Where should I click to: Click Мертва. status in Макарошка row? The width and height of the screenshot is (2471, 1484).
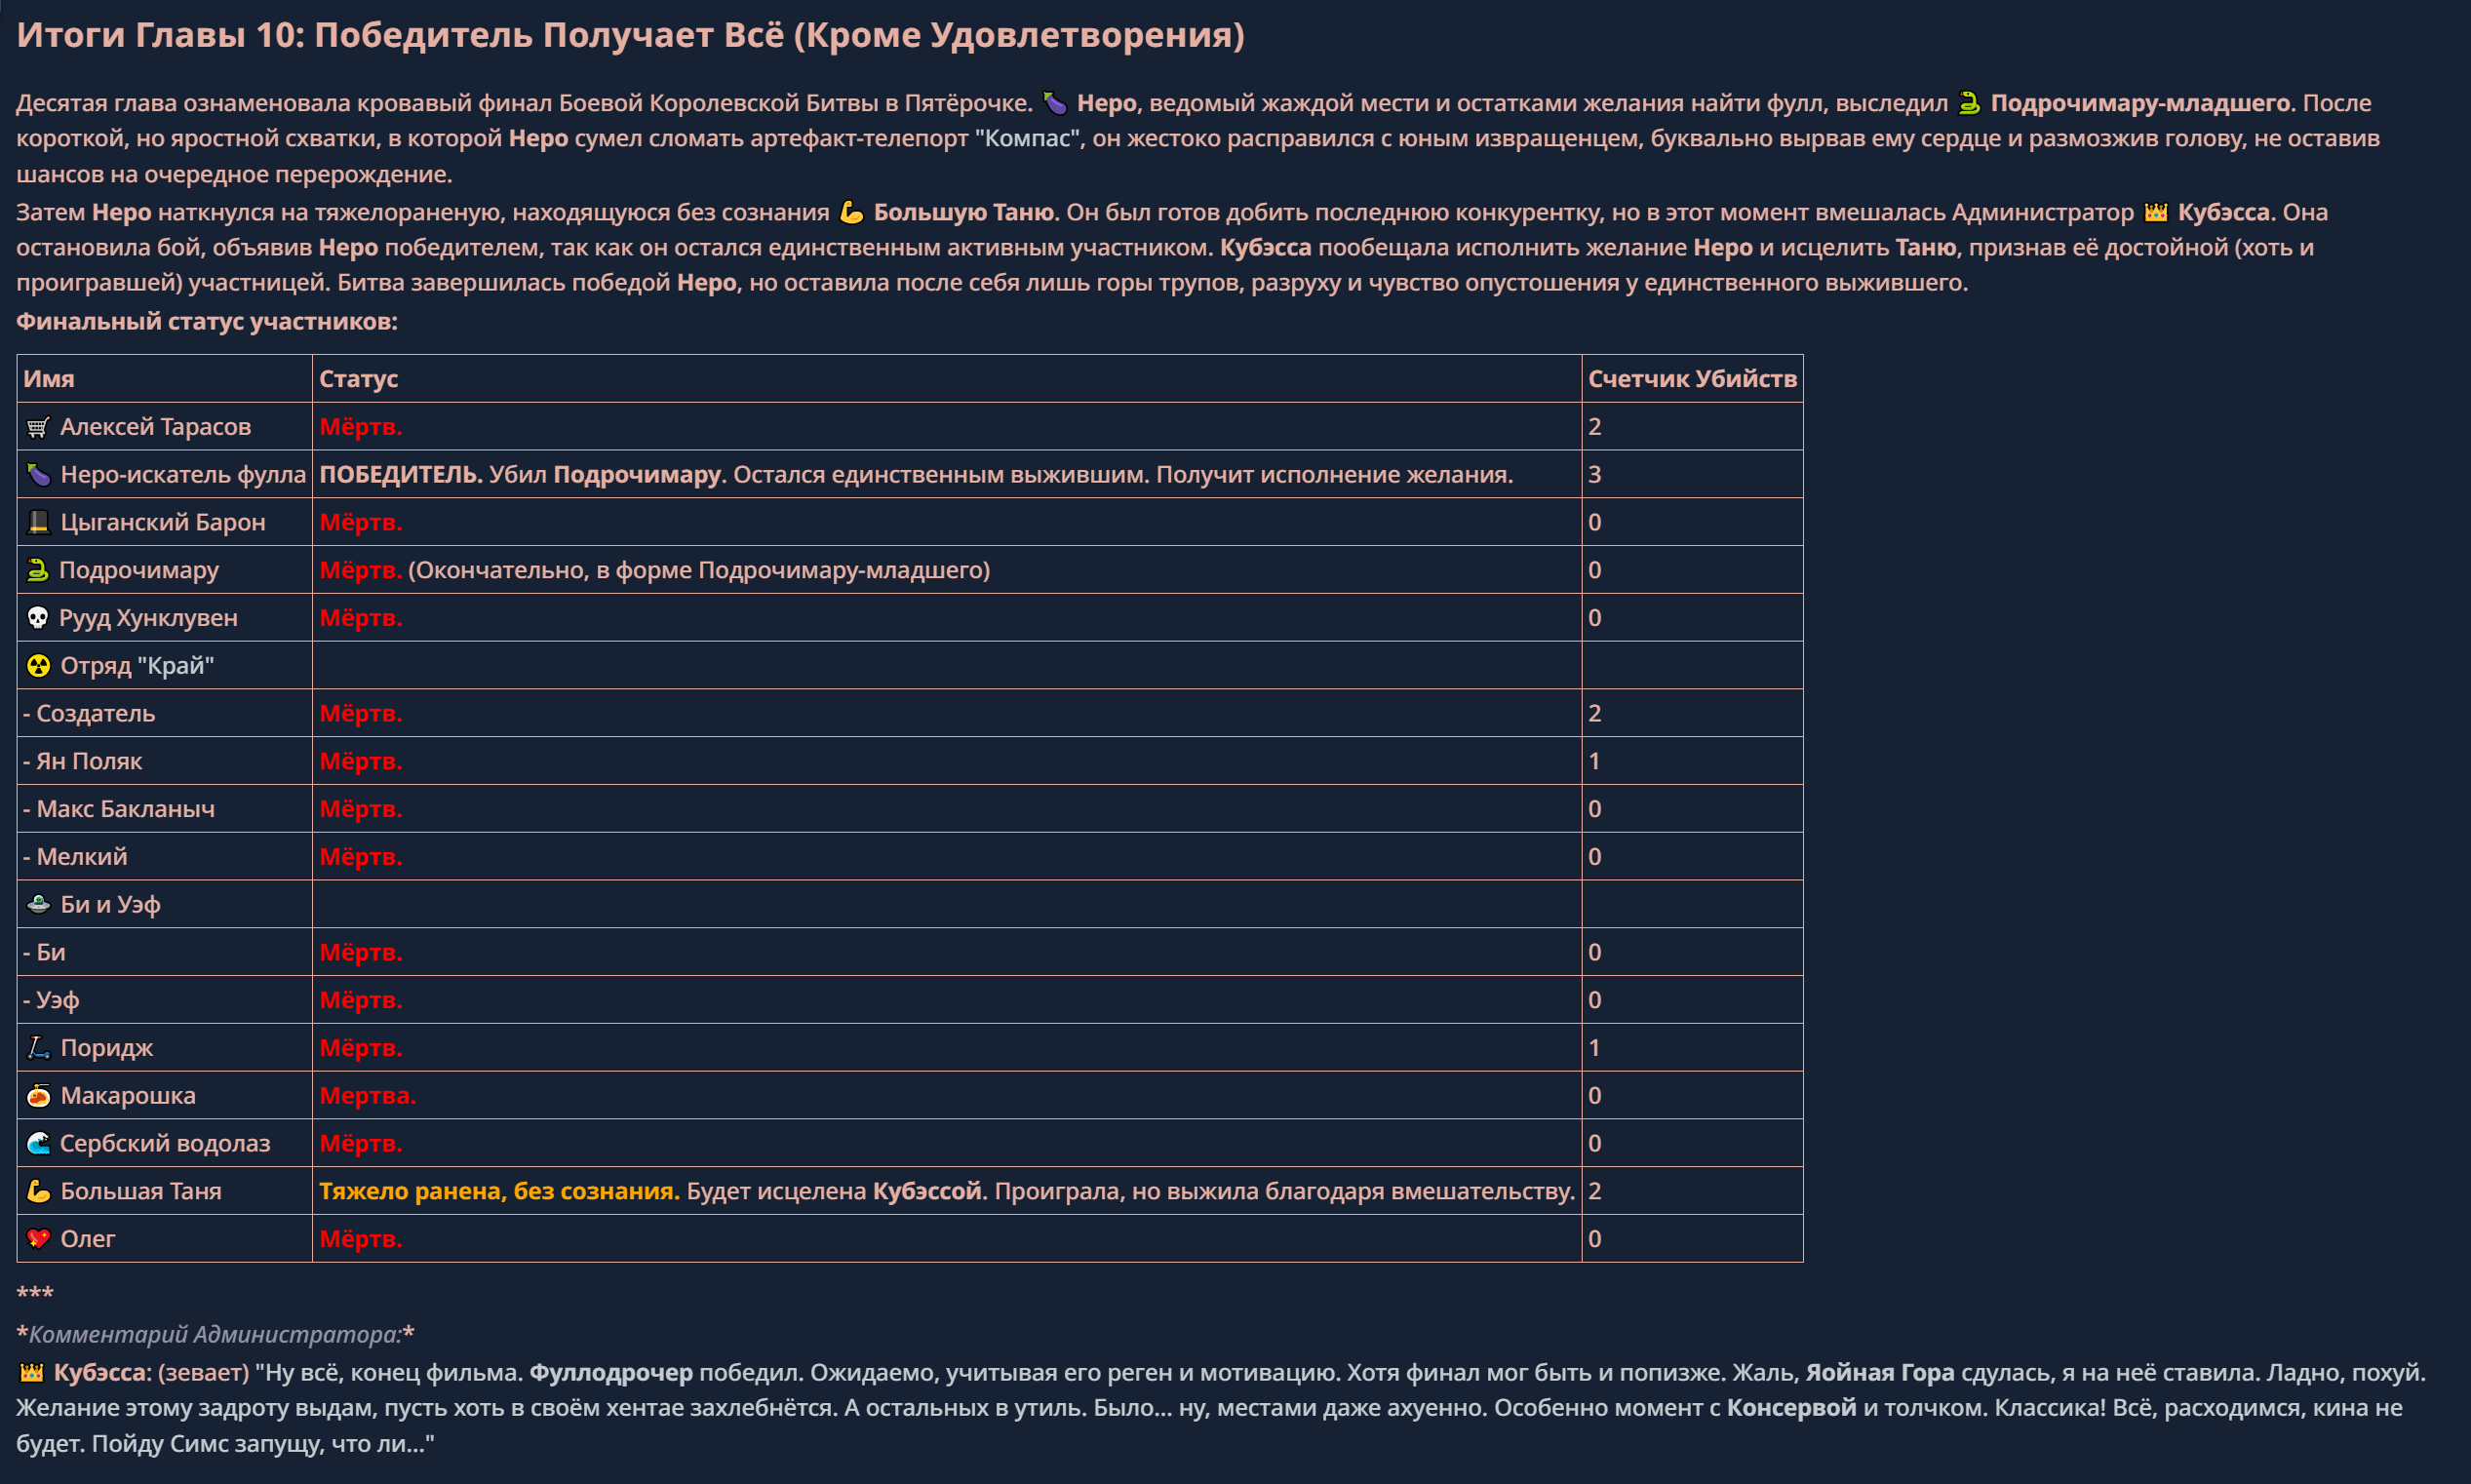(x=367, y=1096)
